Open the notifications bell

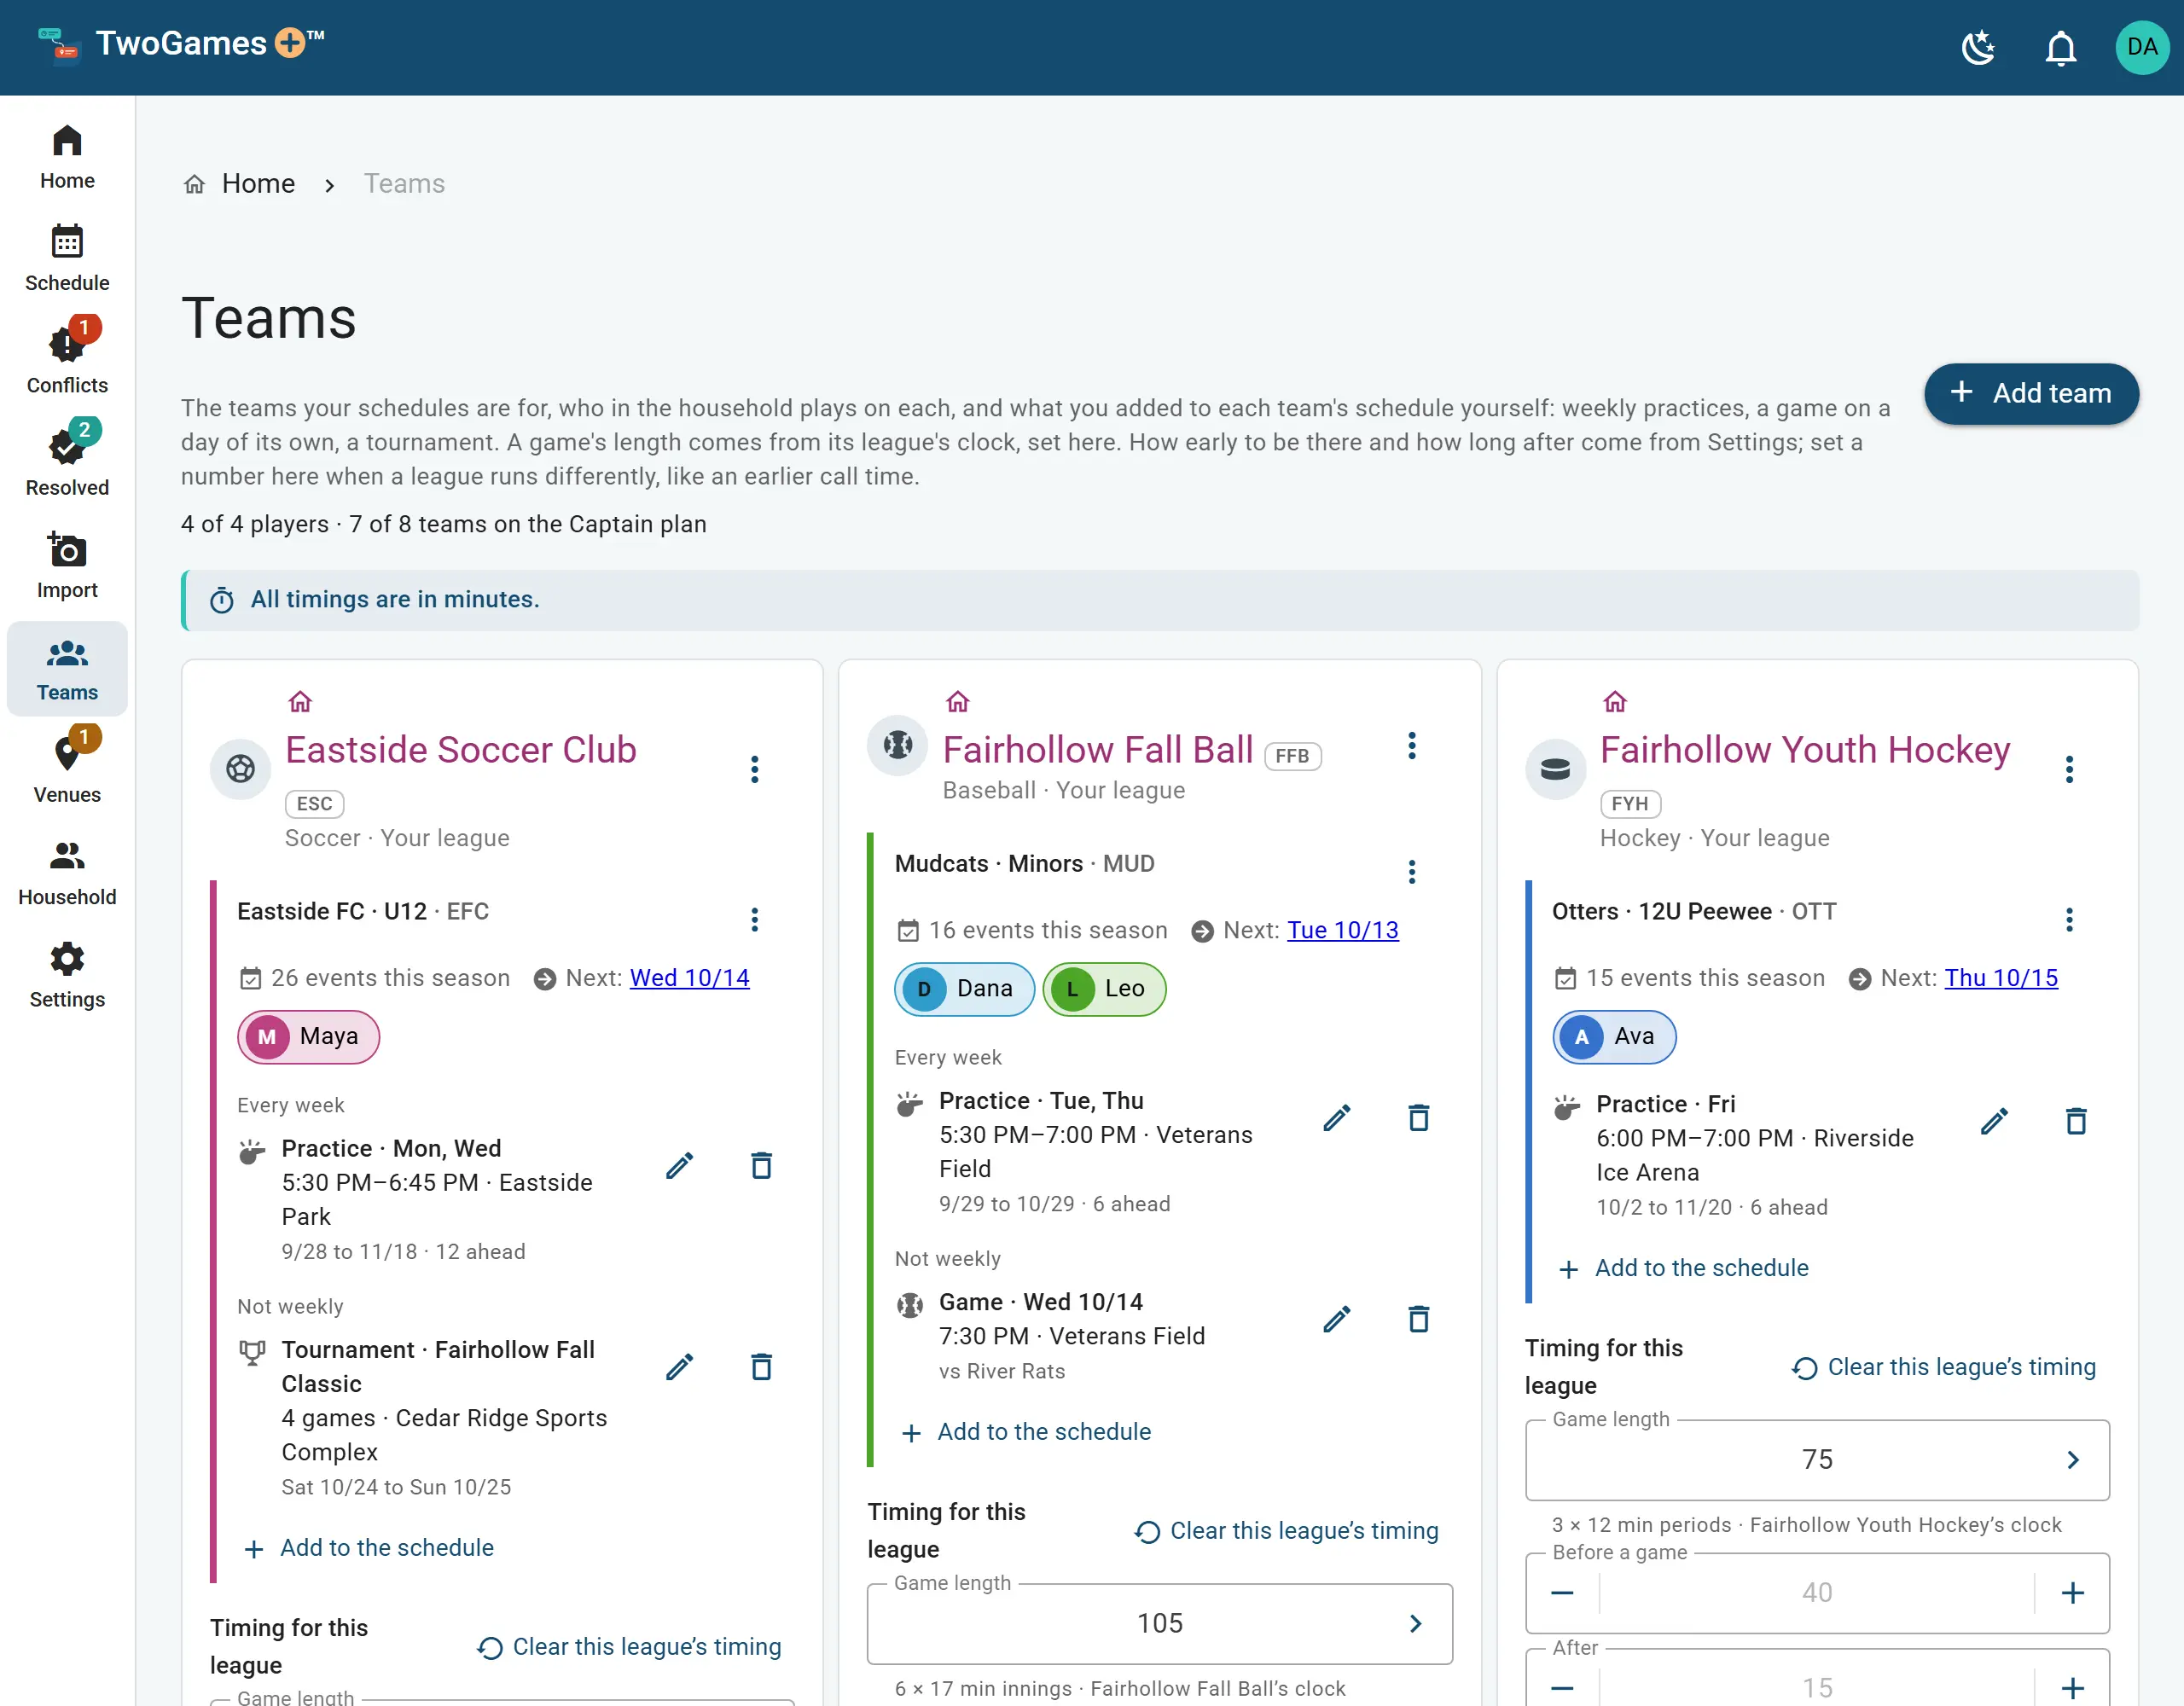pyautogui.click(x=2060, y=47)
